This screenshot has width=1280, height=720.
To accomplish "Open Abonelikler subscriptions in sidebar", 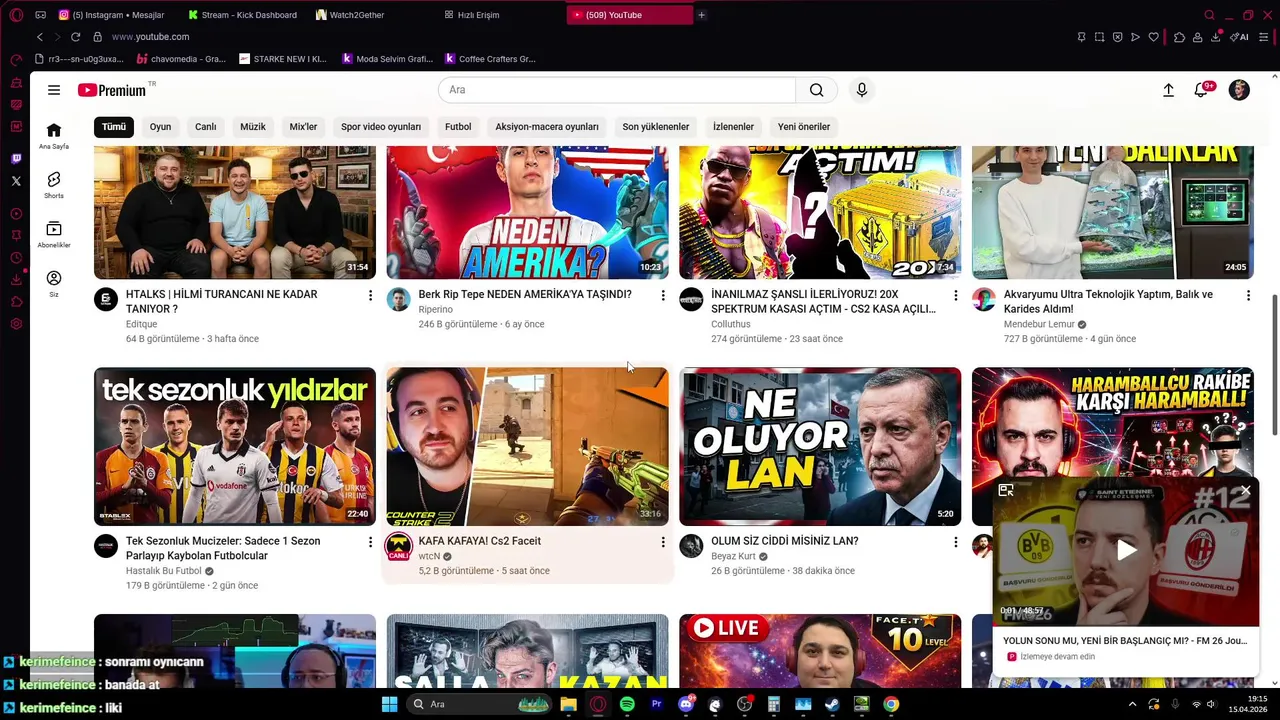I will [54, 234].
